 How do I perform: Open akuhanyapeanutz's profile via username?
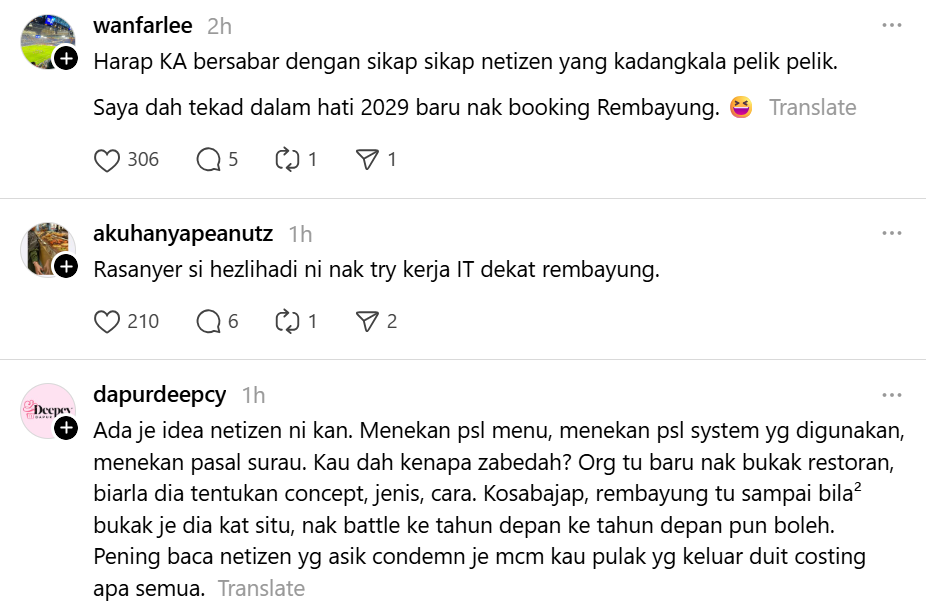[x=182, y=234]
